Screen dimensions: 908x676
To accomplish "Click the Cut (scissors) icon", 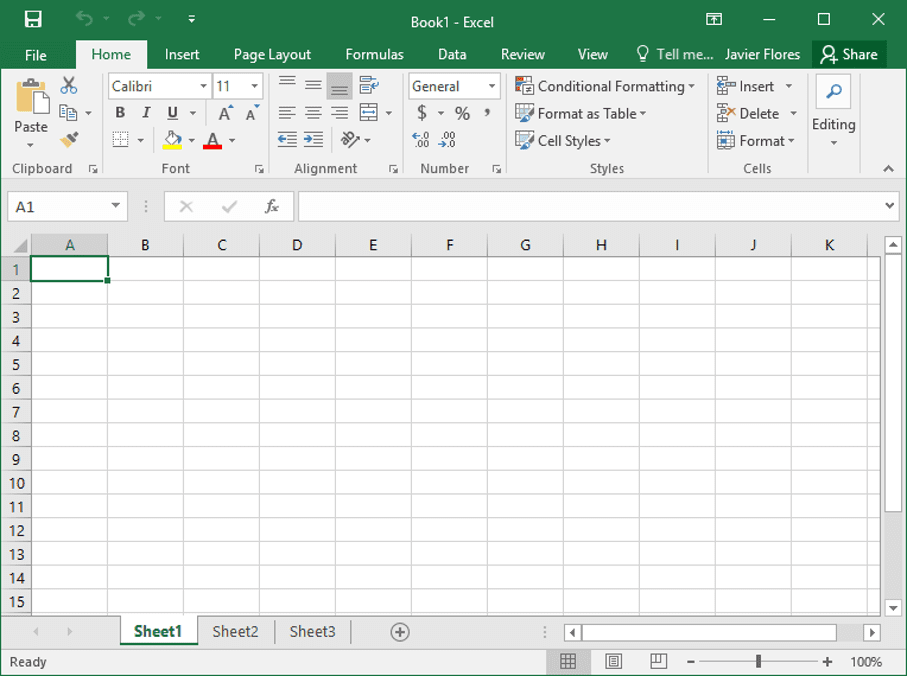I will tap(67, 83).
